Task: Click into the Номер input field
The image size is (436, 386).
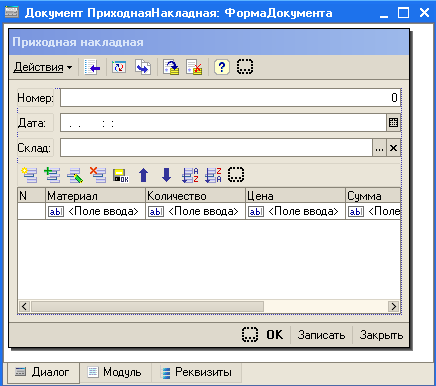Action: (230, 98)
